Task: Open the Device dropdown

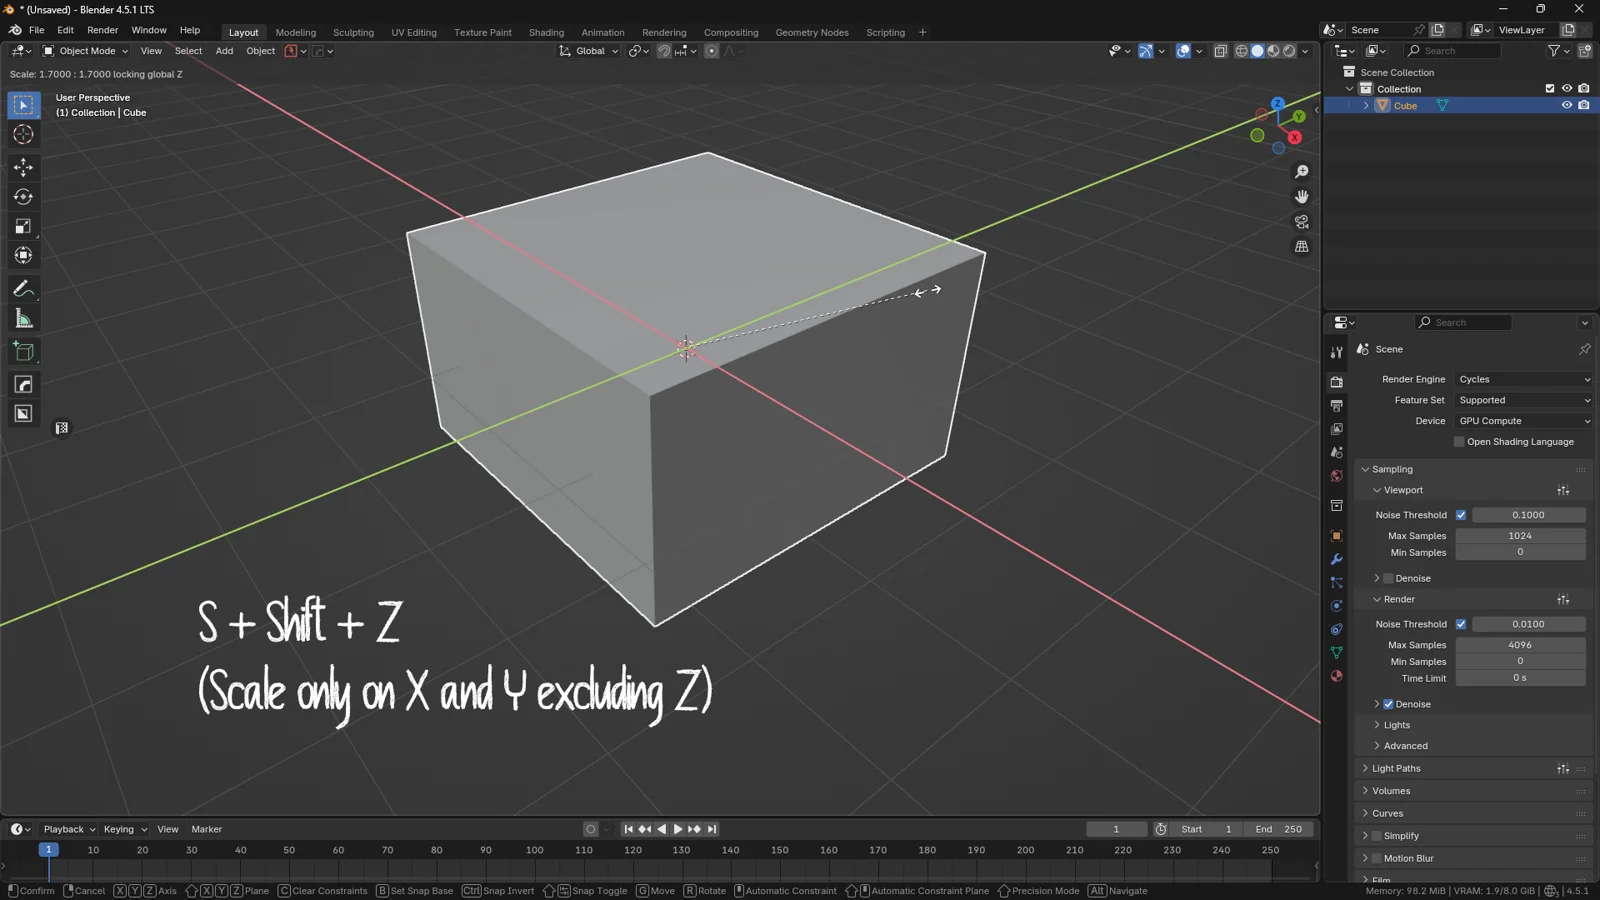Action: (x=1523, y=421)
